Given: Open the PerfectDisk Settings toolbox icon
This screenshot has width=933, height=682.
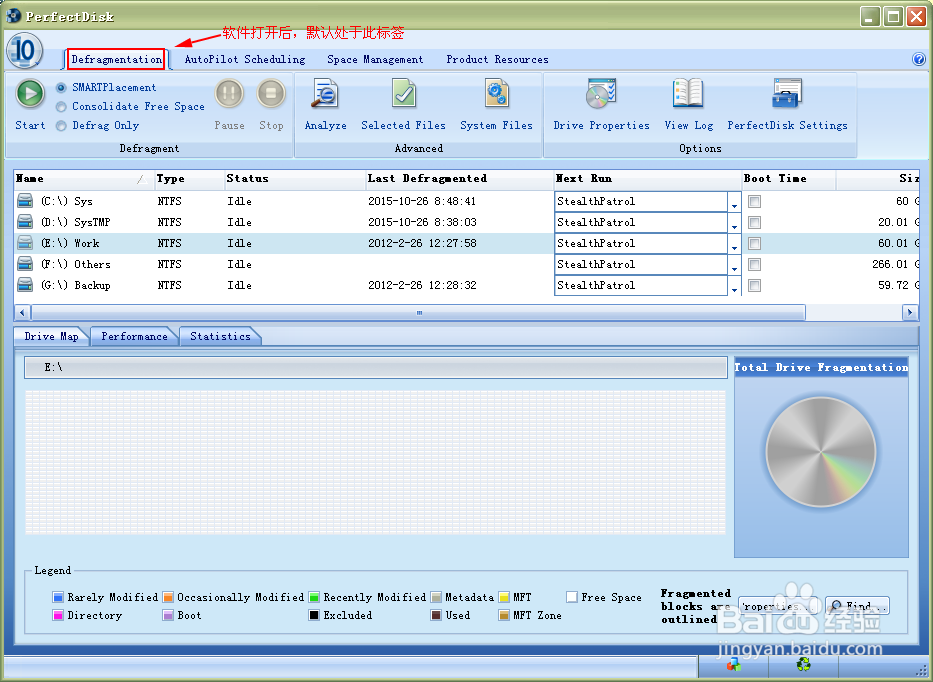Looking at the screenshot, I should 787,94.
